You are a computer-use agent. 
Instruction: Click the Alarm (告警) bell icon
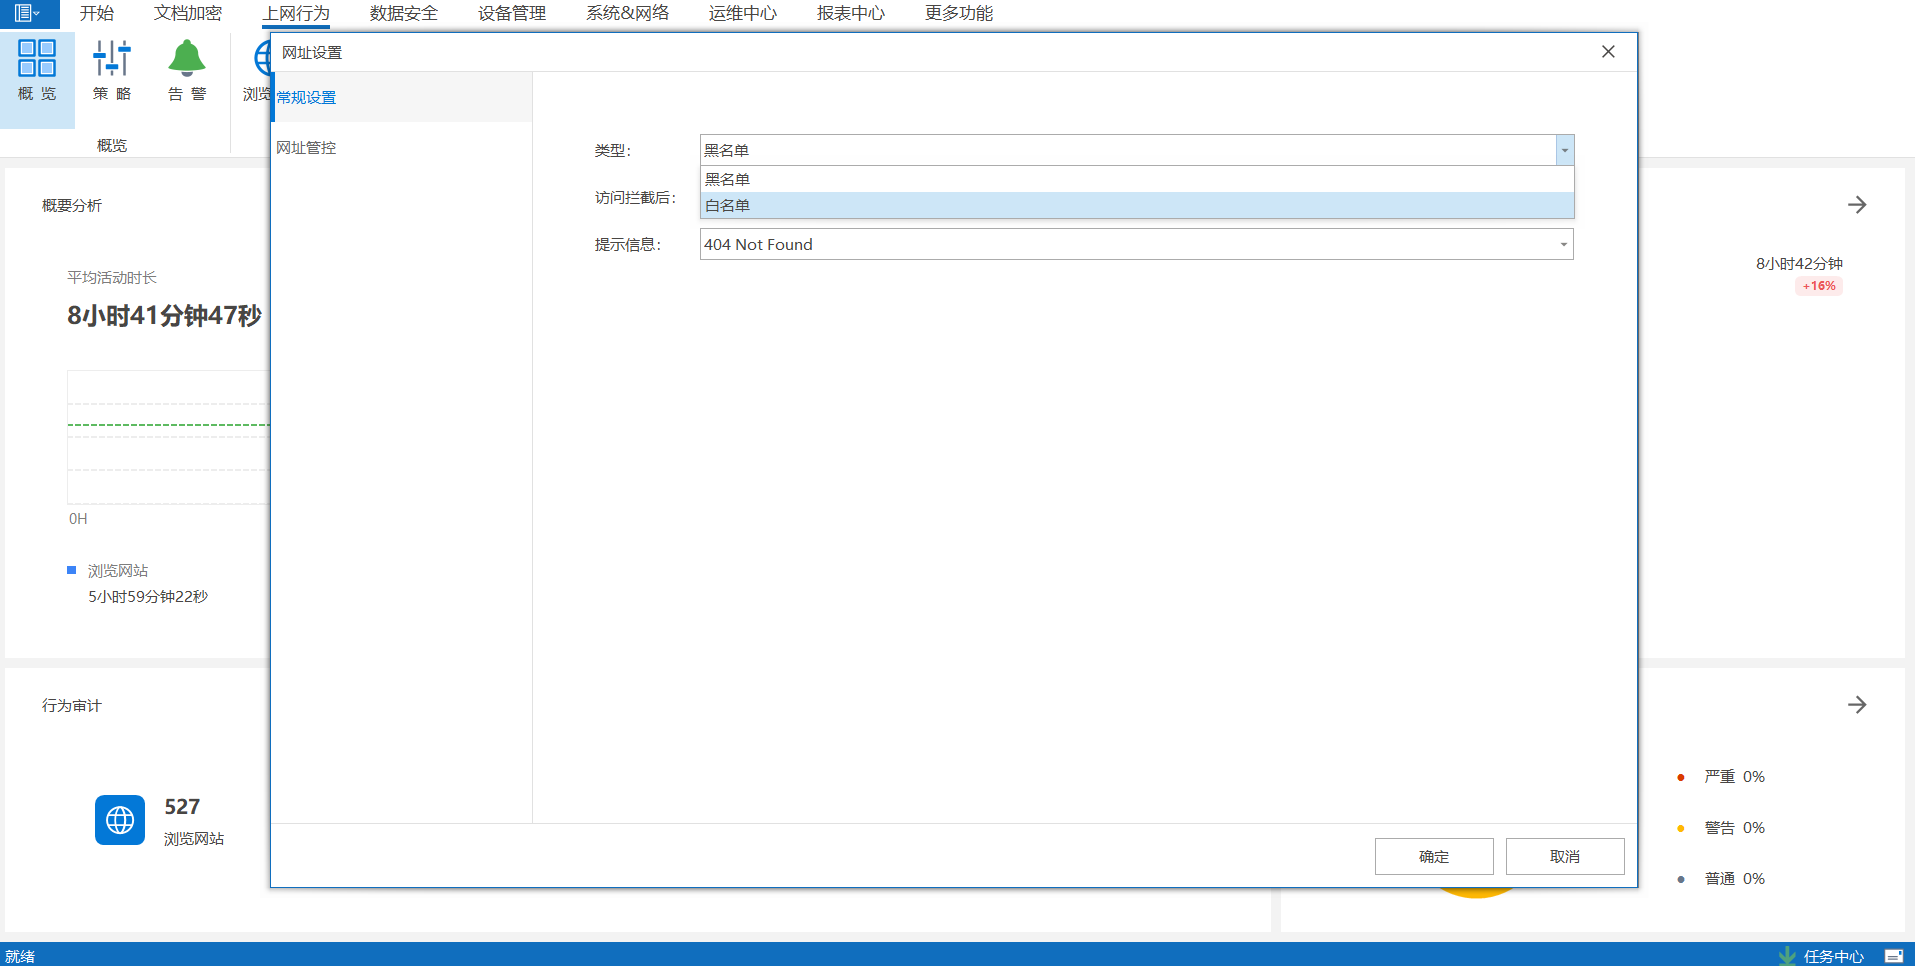click(186, 59)
